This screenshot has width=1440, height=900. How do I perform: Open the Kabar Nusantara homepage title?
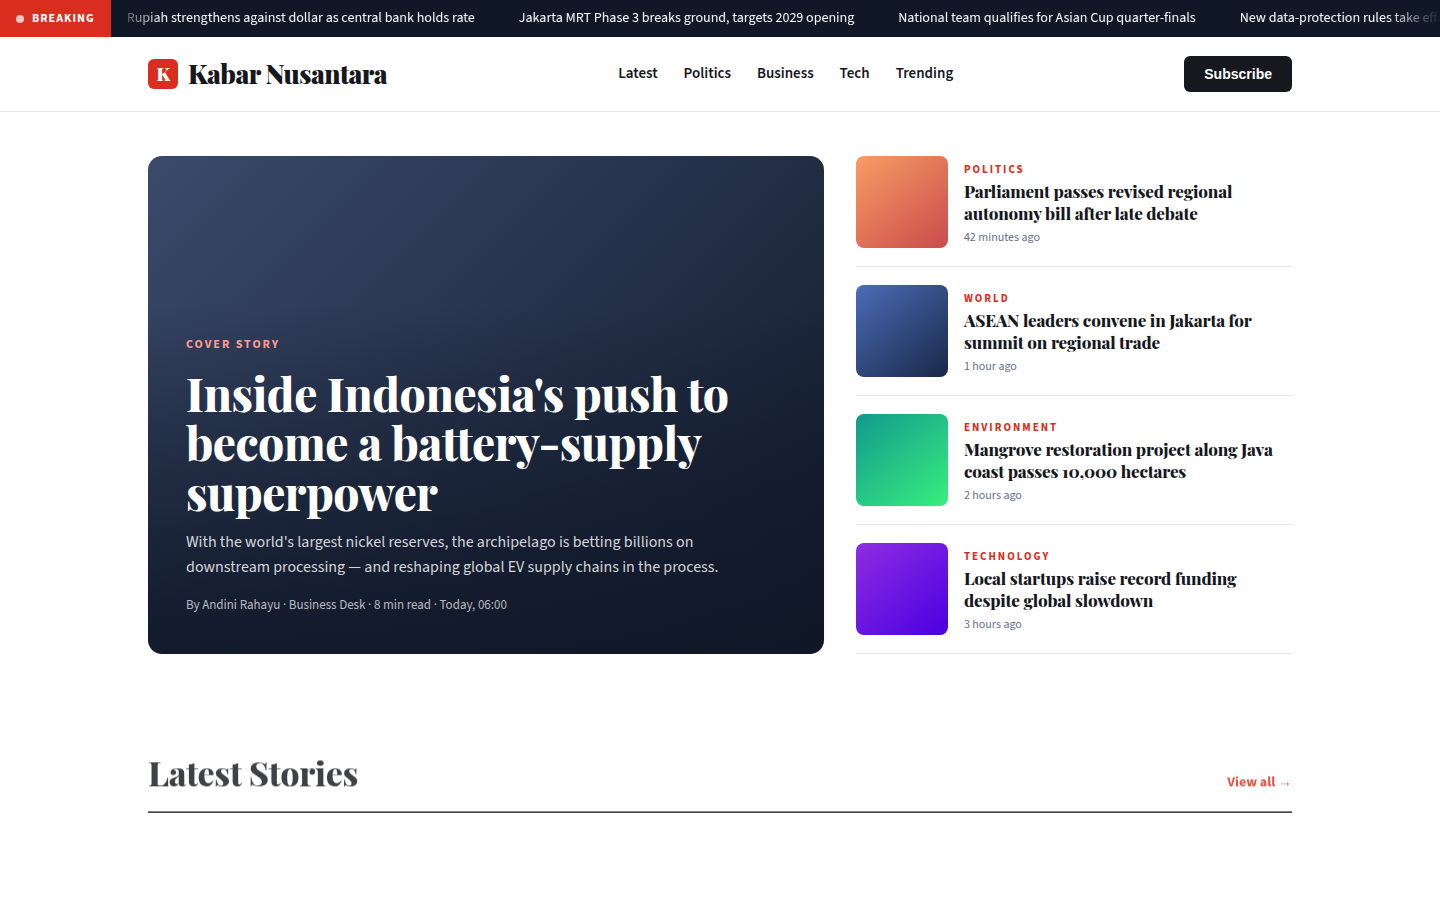tap(287, 74)
